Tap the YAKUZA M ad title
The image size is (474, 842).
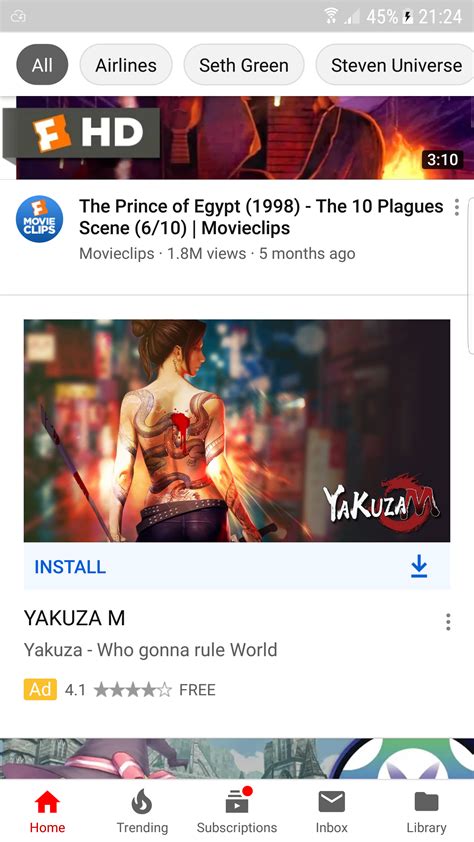[x=74, y=618]
